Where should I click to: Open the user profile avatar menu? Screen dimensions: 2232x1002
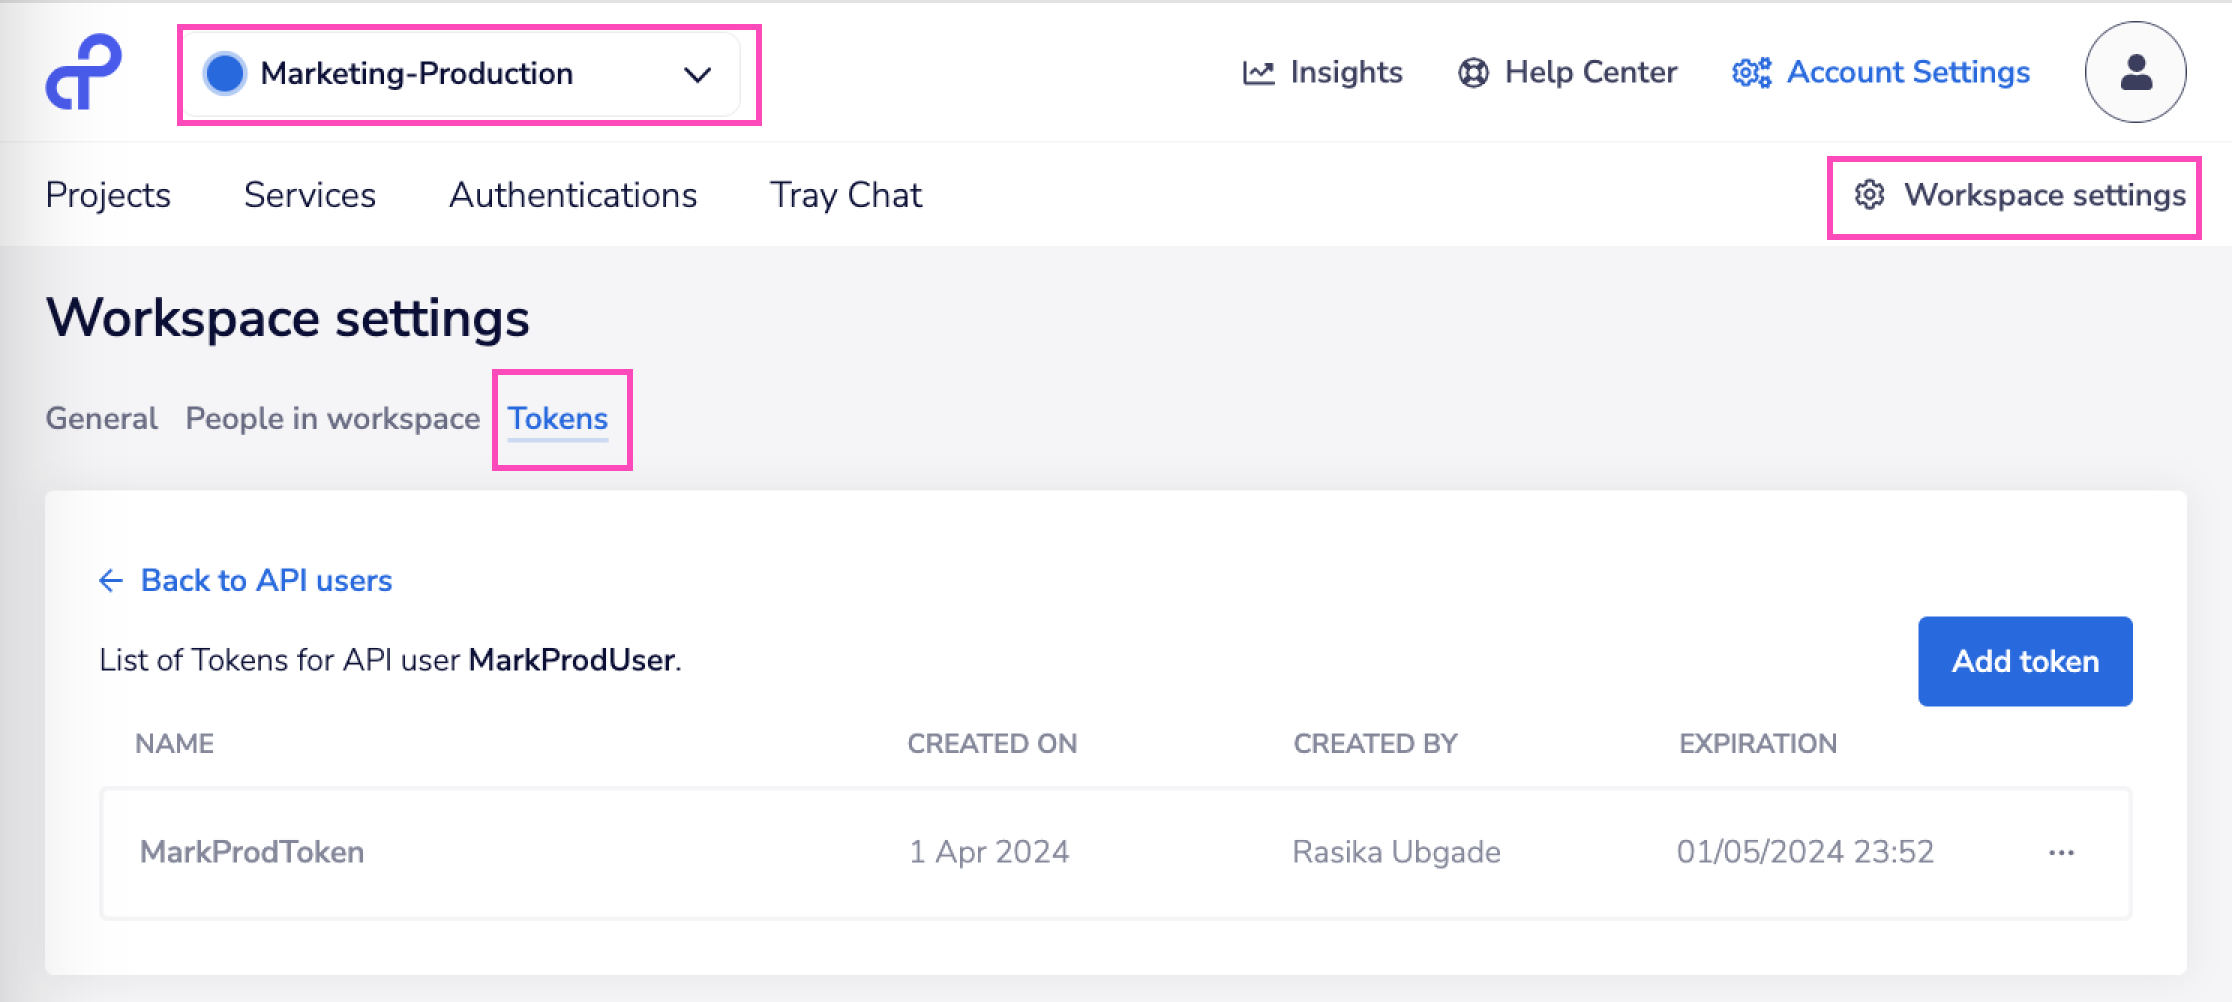pyautogui.click(x=2135, y=72)
